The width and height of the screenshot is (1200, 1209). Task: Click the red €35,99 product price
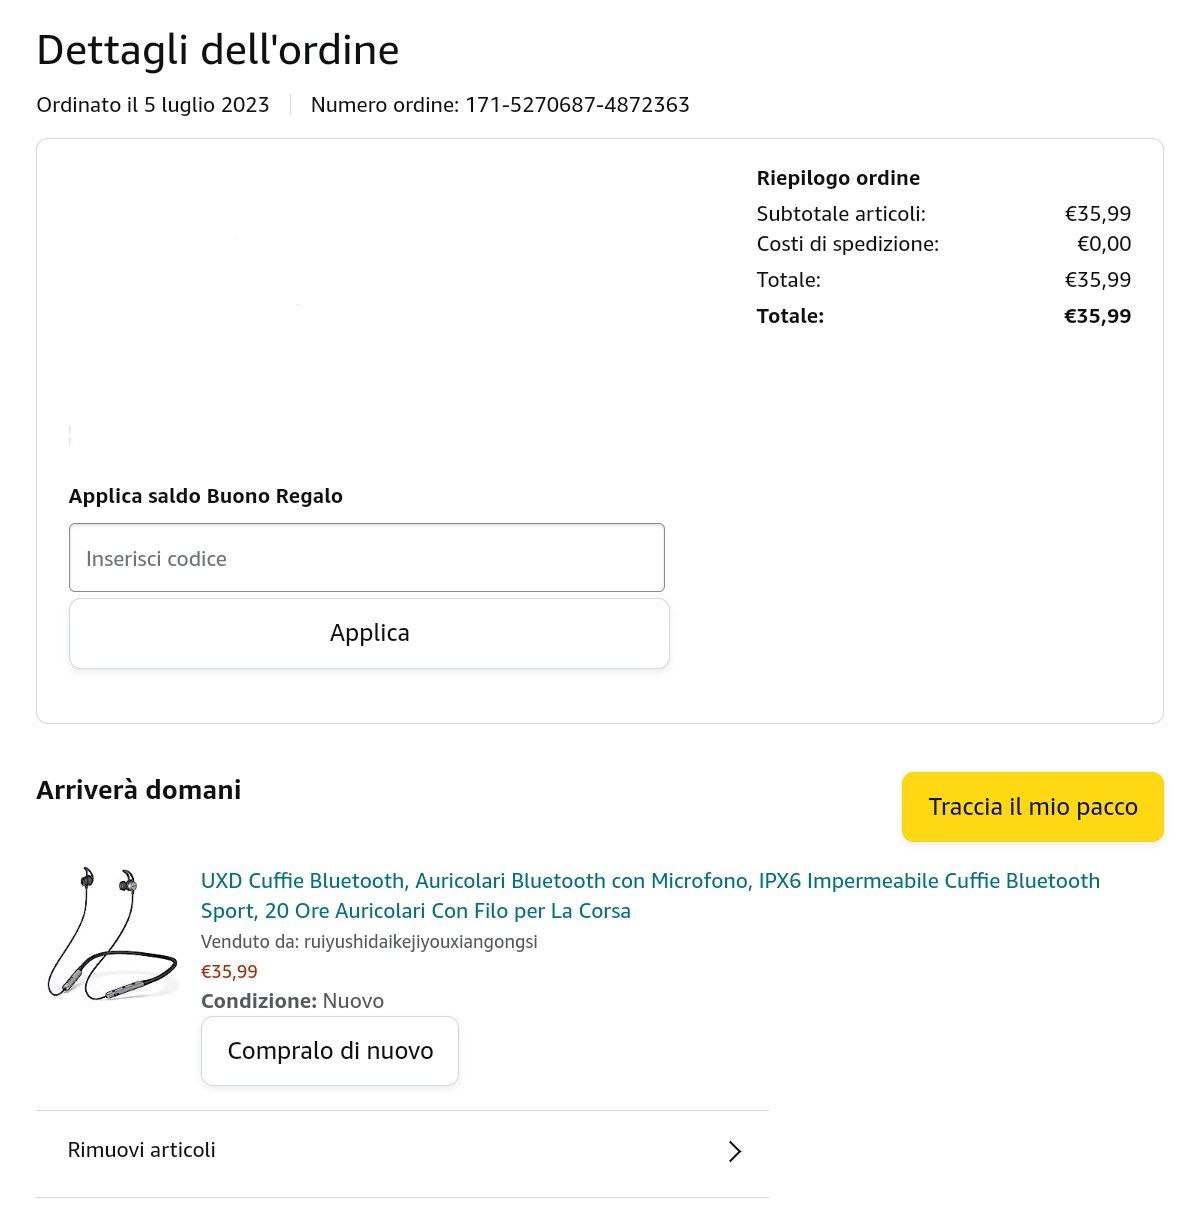coord(229,971)
